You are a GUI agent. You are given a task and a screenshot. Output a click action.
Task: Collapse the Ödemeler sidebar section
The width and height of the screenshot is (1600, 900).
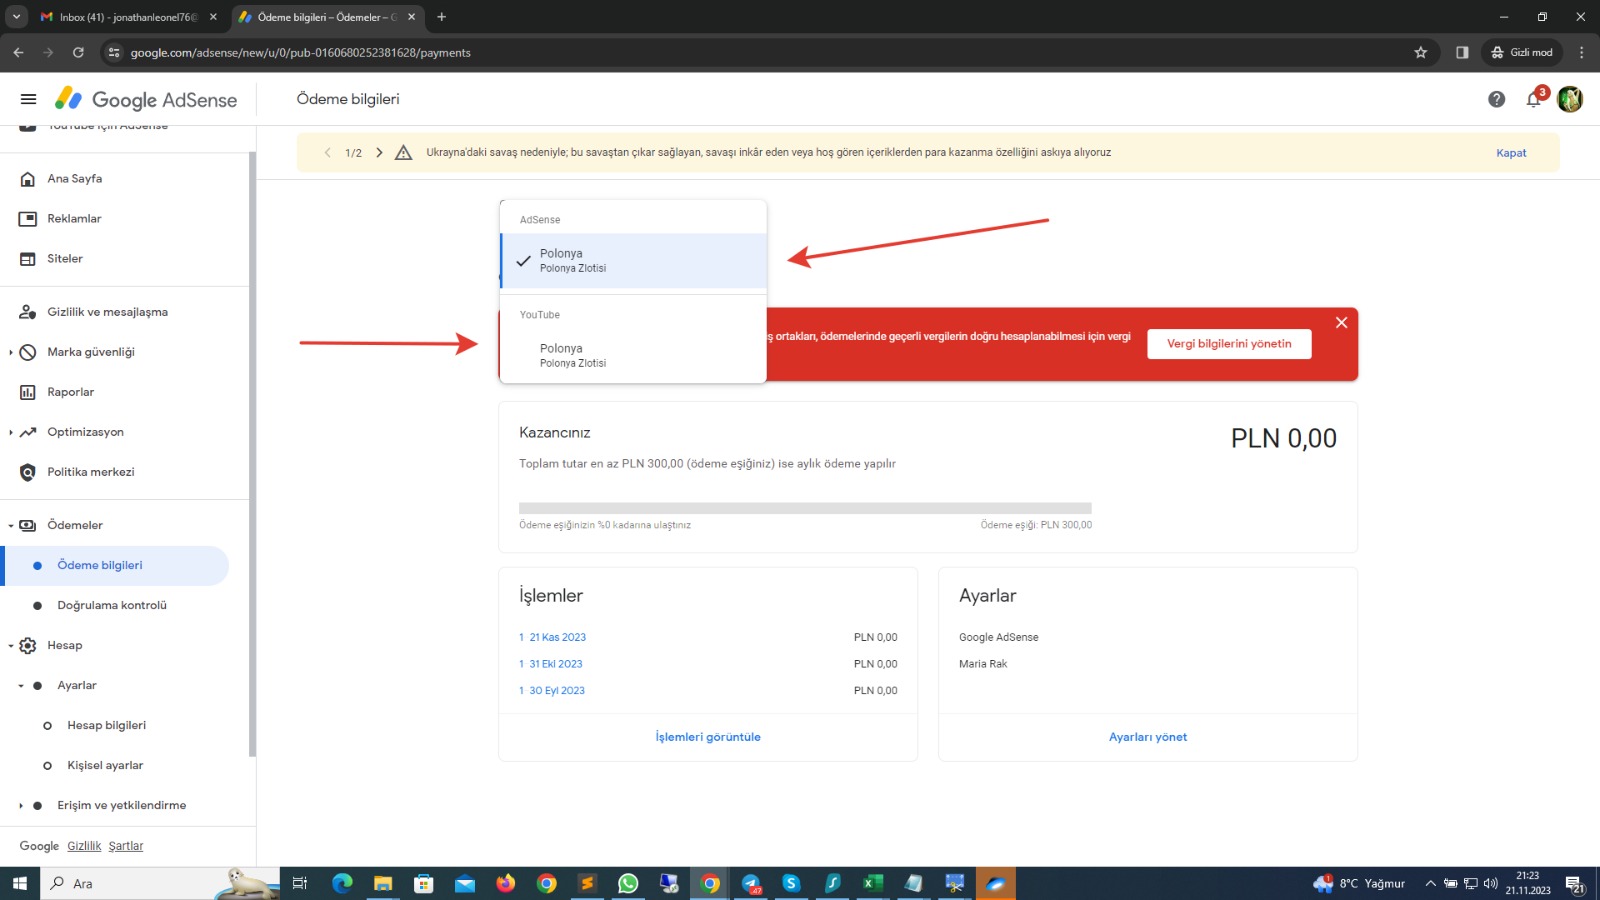[x=11, y=525]
